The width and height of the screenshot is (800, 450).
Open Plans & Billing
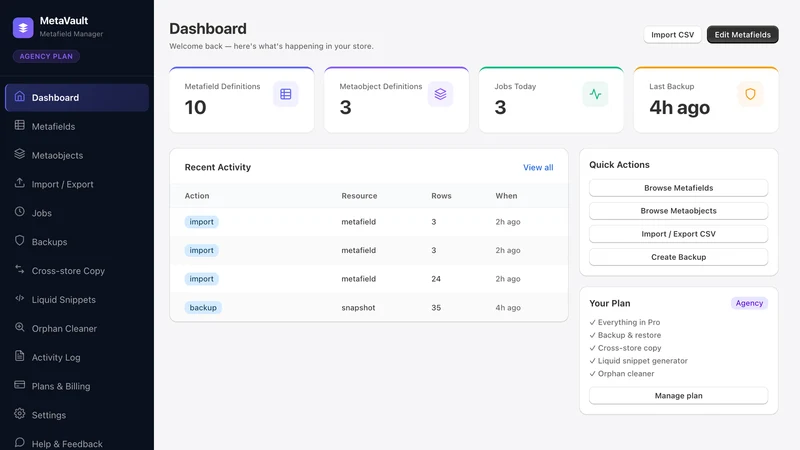[77, 386]
